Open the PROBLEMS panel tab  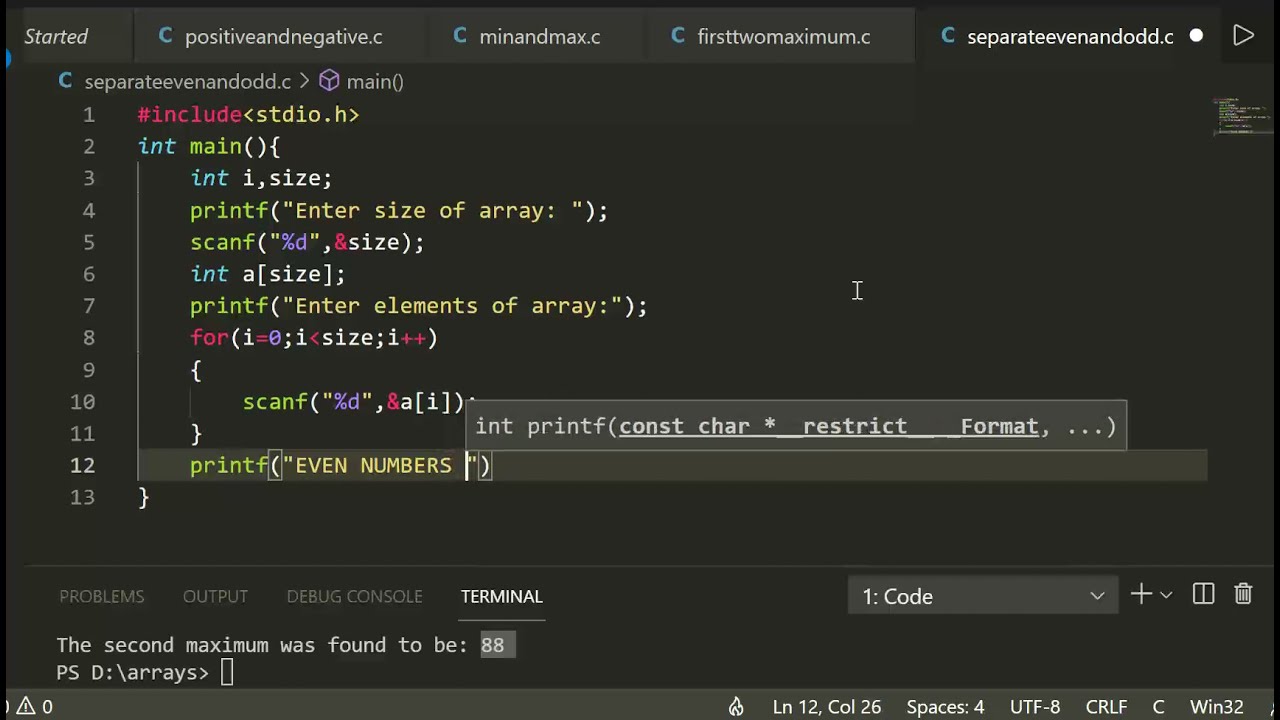(101, 596)
